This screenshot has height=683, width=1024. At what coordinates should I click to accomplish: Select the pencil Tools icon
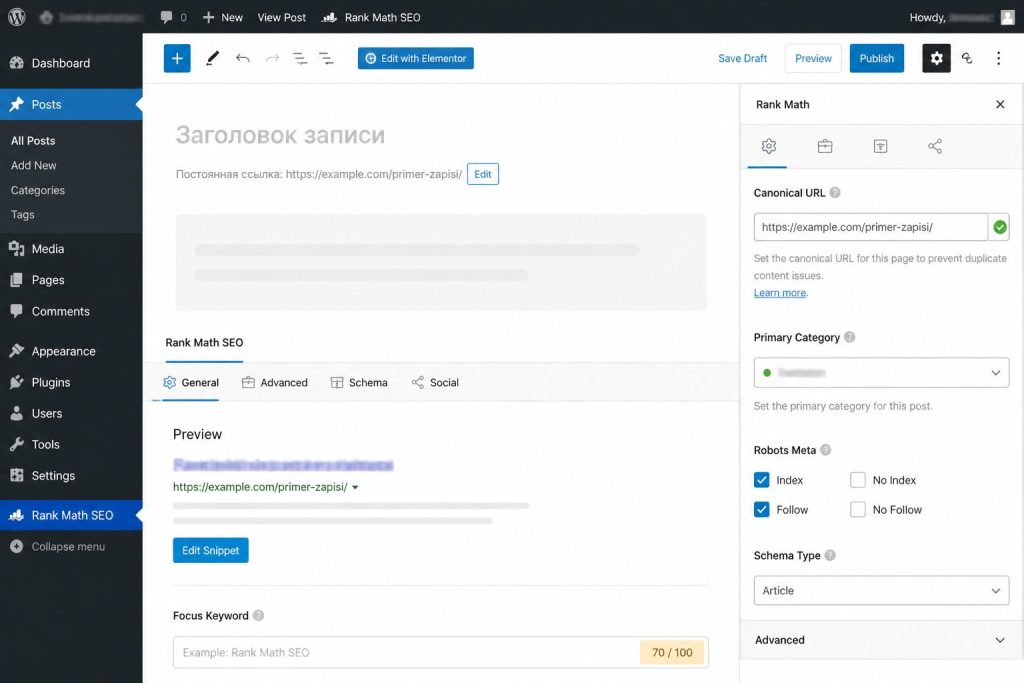[212, 58]
